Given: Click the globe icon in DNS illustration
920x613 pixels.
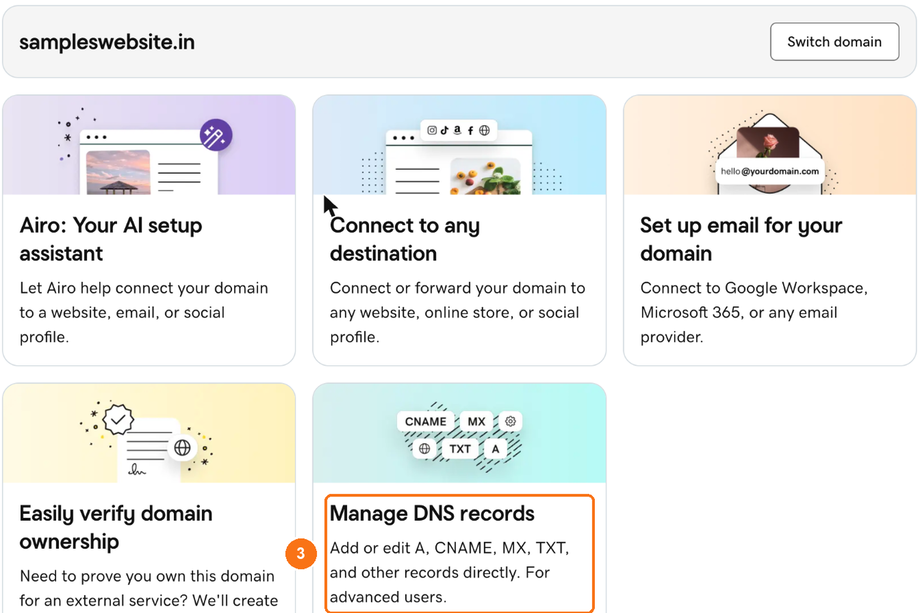Looking at the screenshot, I should [x=424, y=449].
